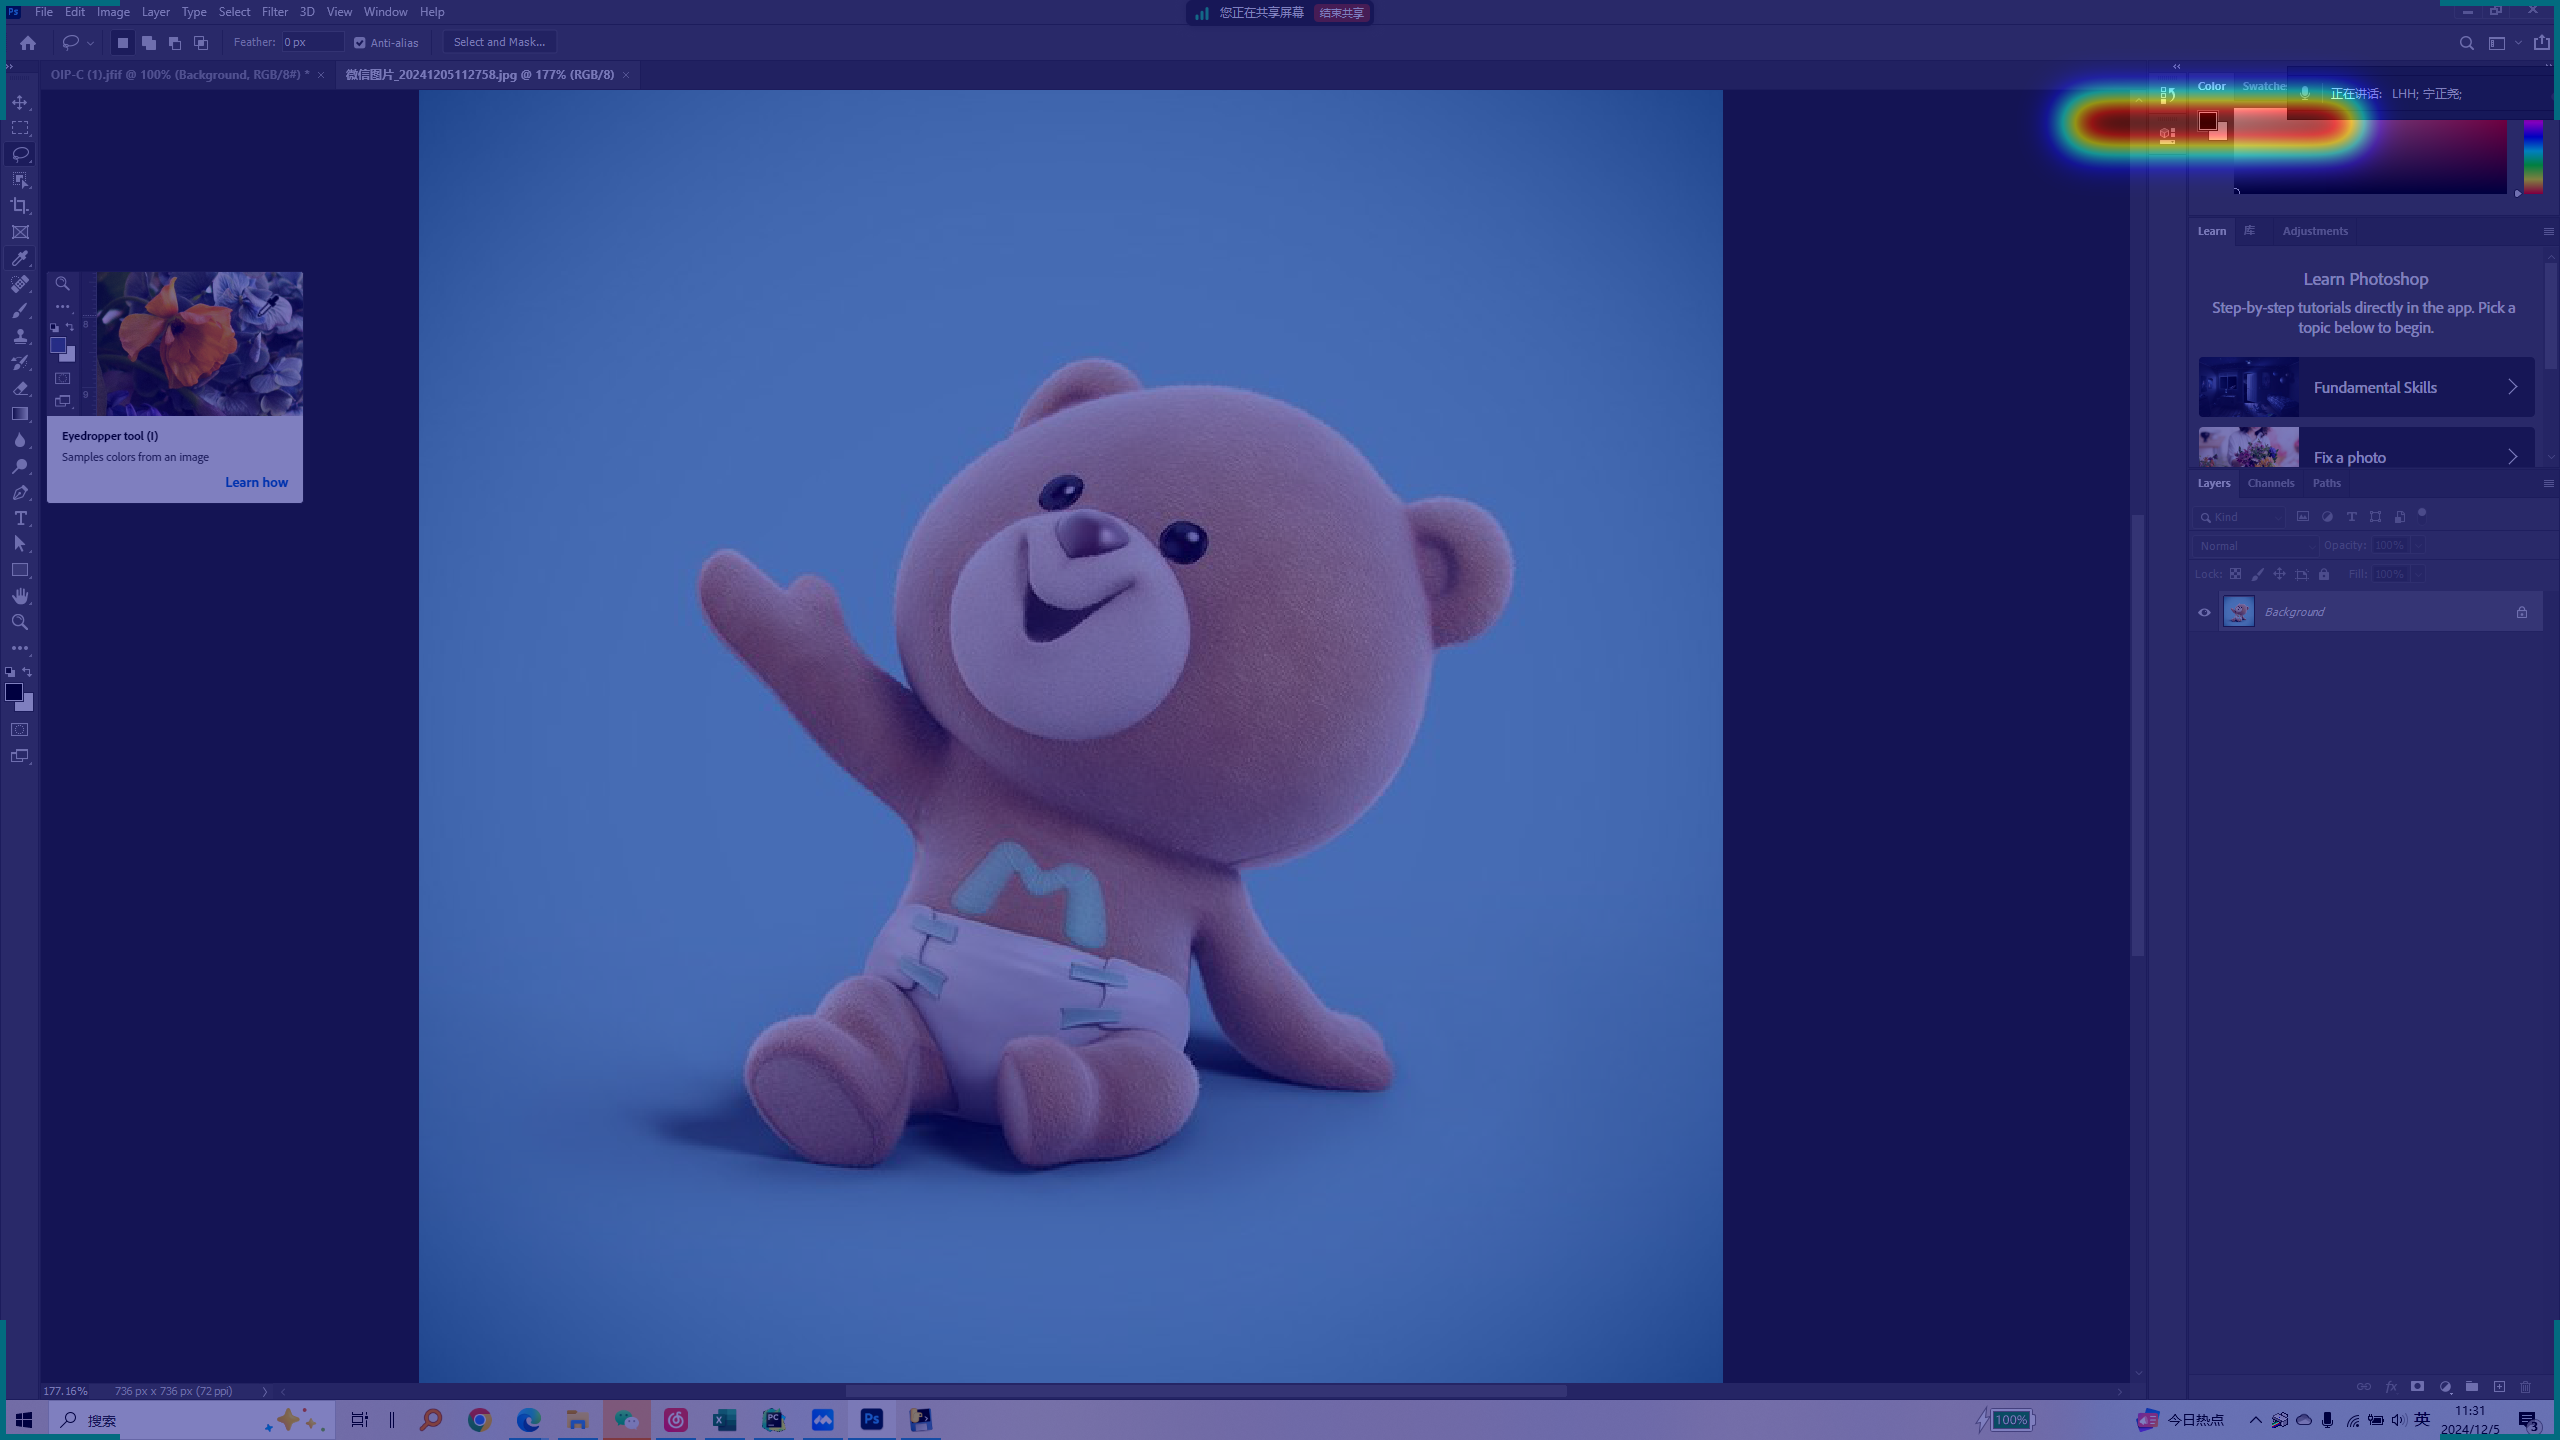The height and width of the screenshot is (1440, 2560).
Task: Select the Eyedropper tool
Action: (x=20, y=258)
